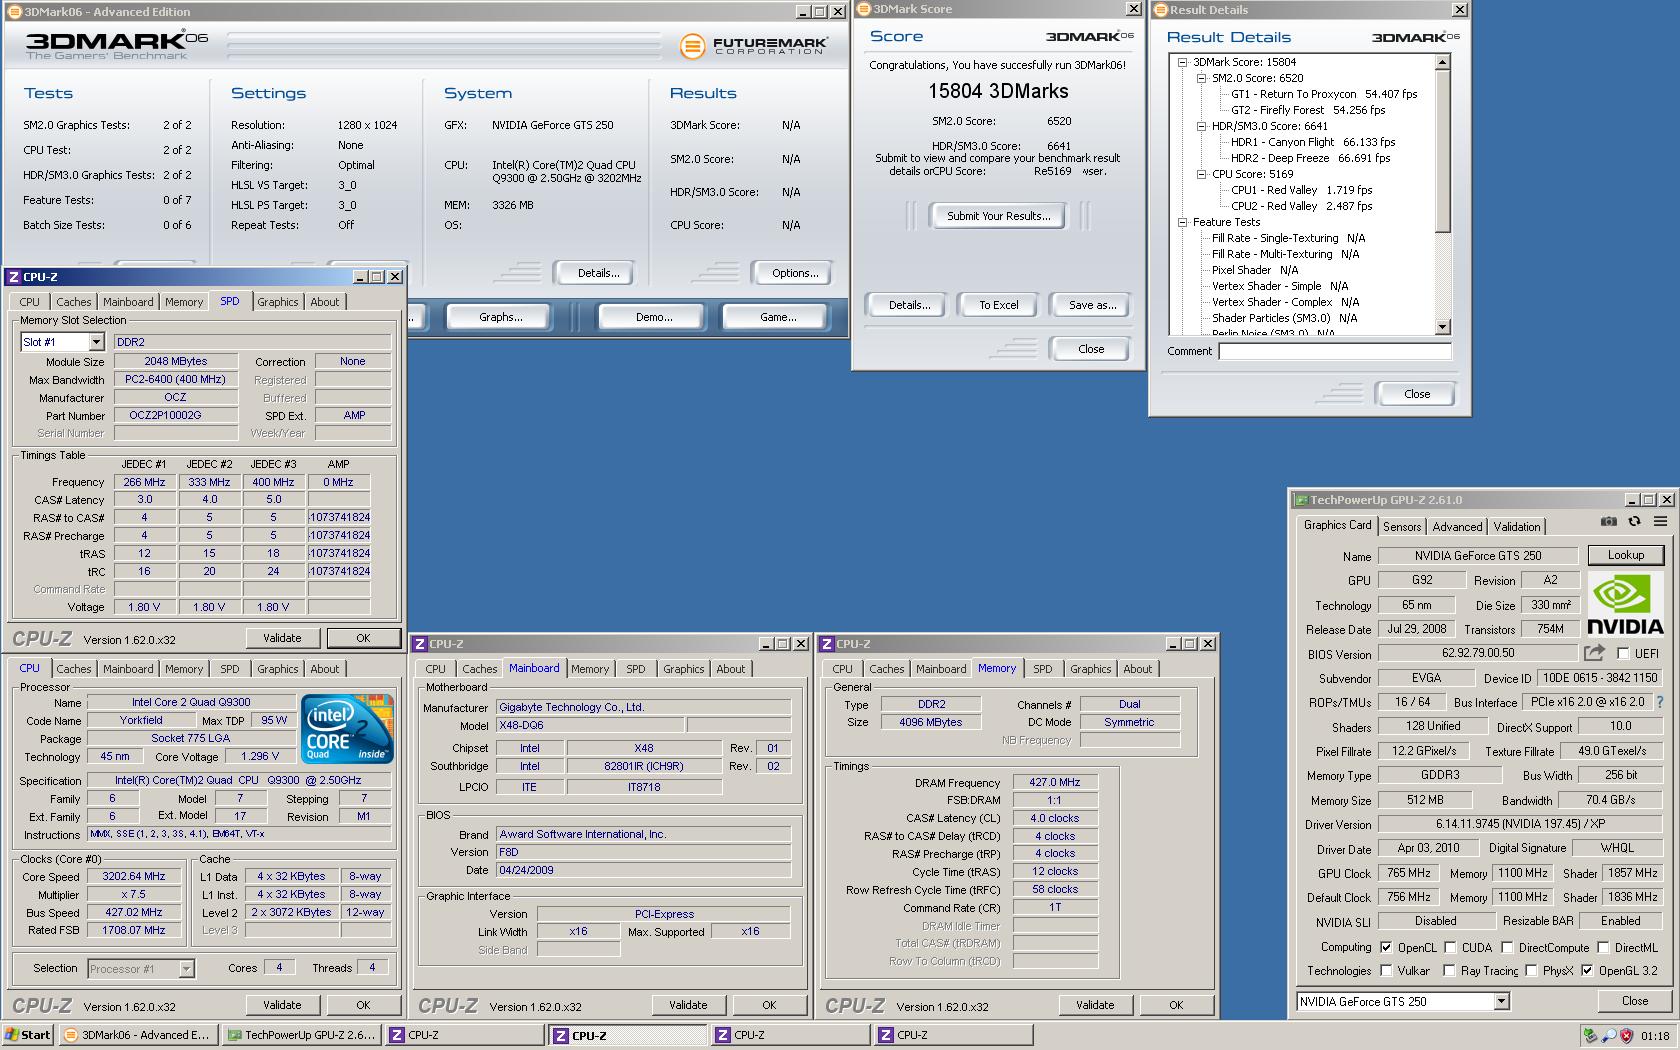The height and width of the screenshot is (1050, 1680).
Task: Click the camera screenshot icon in GPU-Z
Action: point(1608,521)
